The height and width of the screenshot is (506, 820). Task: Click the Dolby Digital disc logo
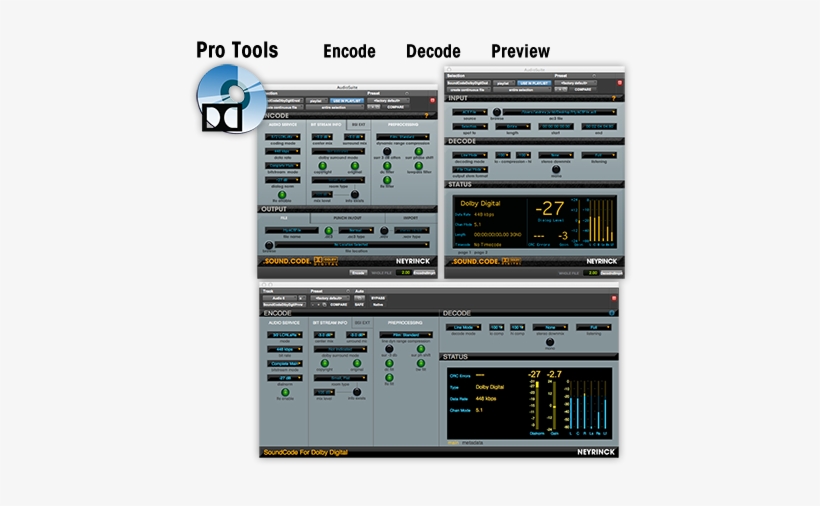232,98
